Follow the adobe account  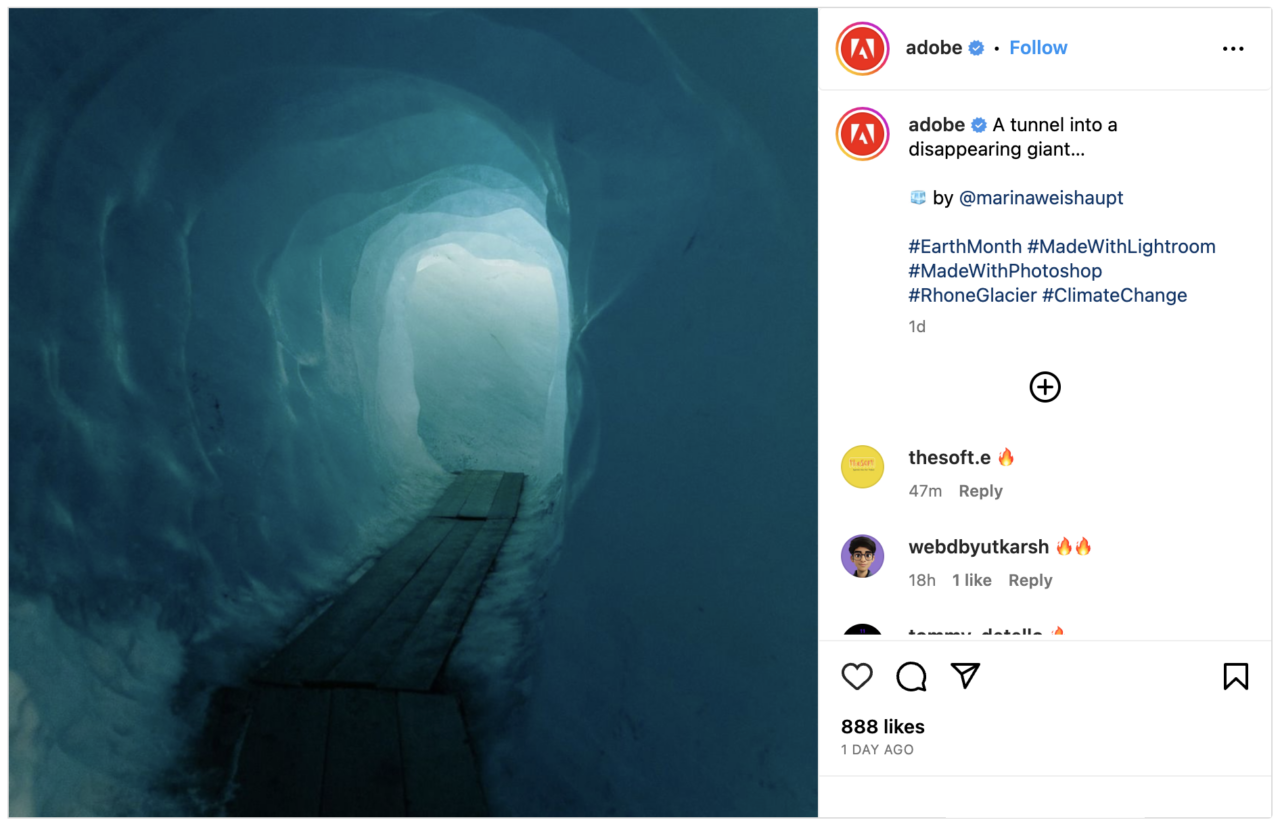click(x=1038, y=47)
